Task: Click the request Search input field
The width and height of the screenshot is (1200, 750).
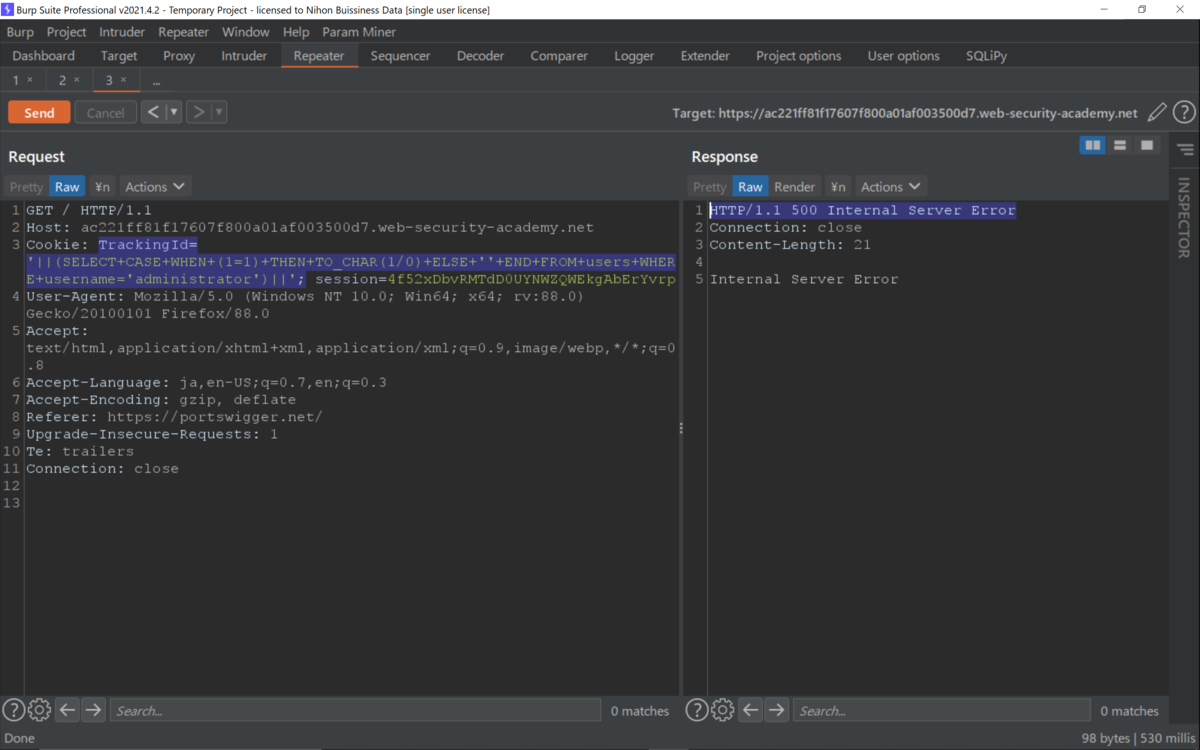Action: click(355, 711)
